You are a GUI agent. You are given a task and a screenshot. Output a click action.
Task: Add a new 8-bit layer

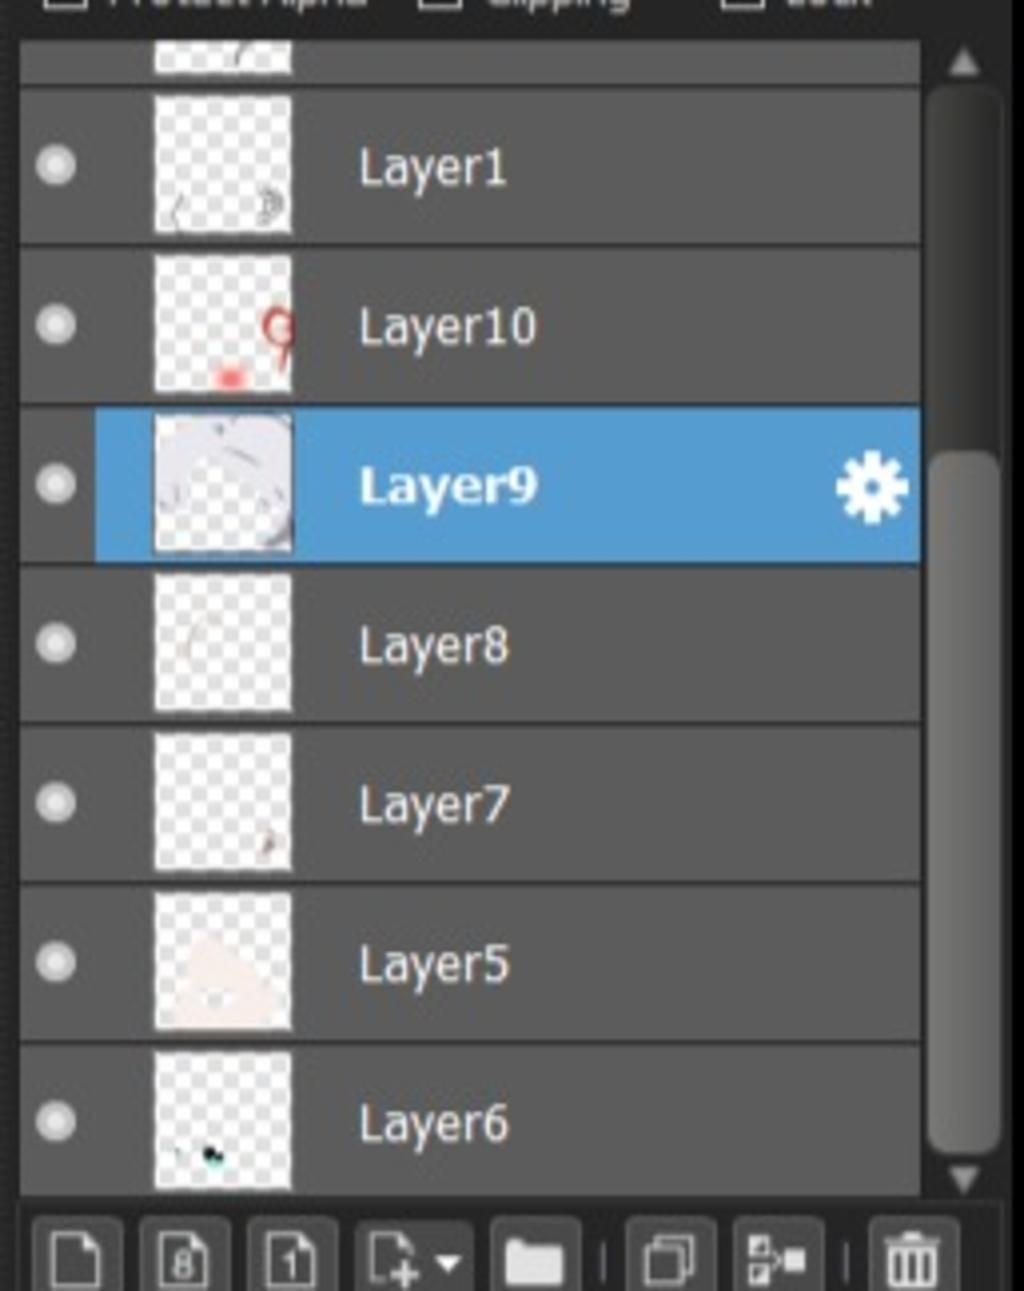pyautogui.click(x=185, y=1256)
